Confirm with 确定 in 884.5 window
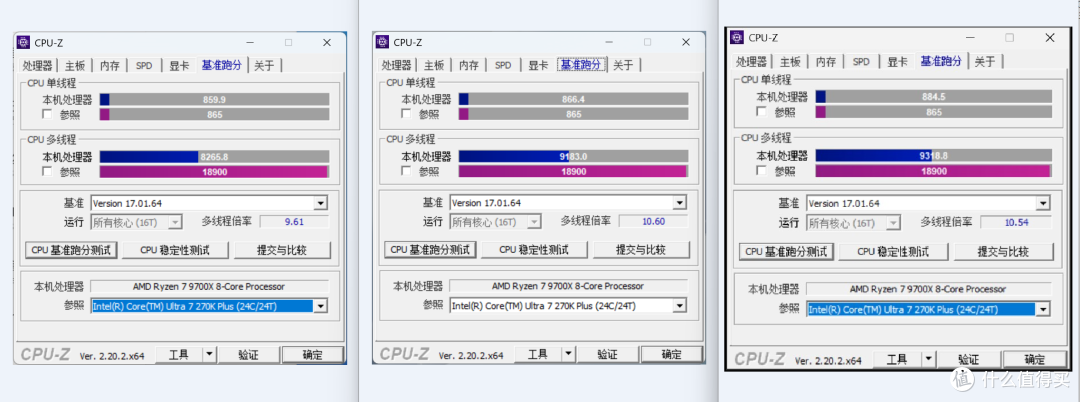 click(x=1034, y=359)
